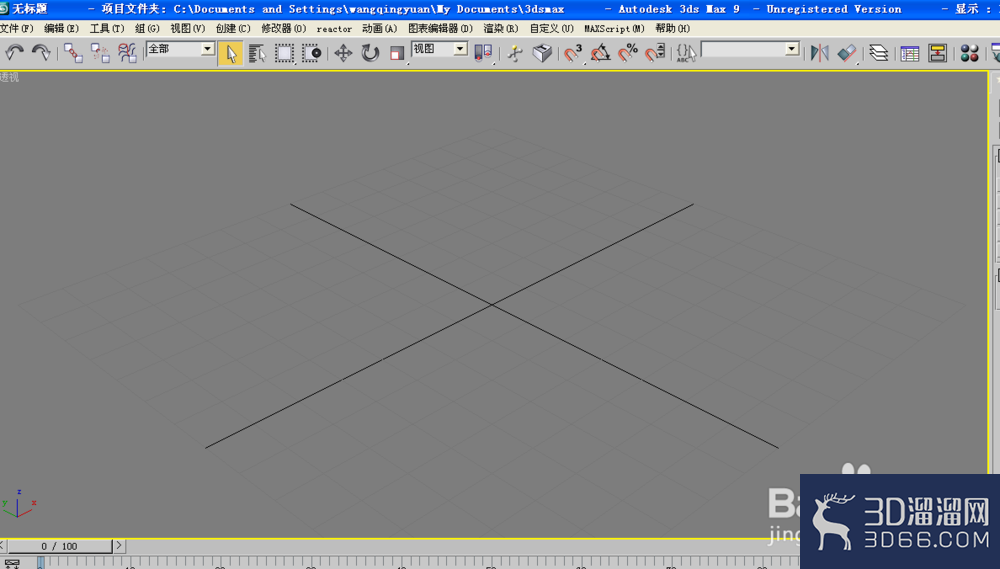Screen dimensions: 1000x569
Task: Open the 修改器(O) menu
Action: point(283,29)
